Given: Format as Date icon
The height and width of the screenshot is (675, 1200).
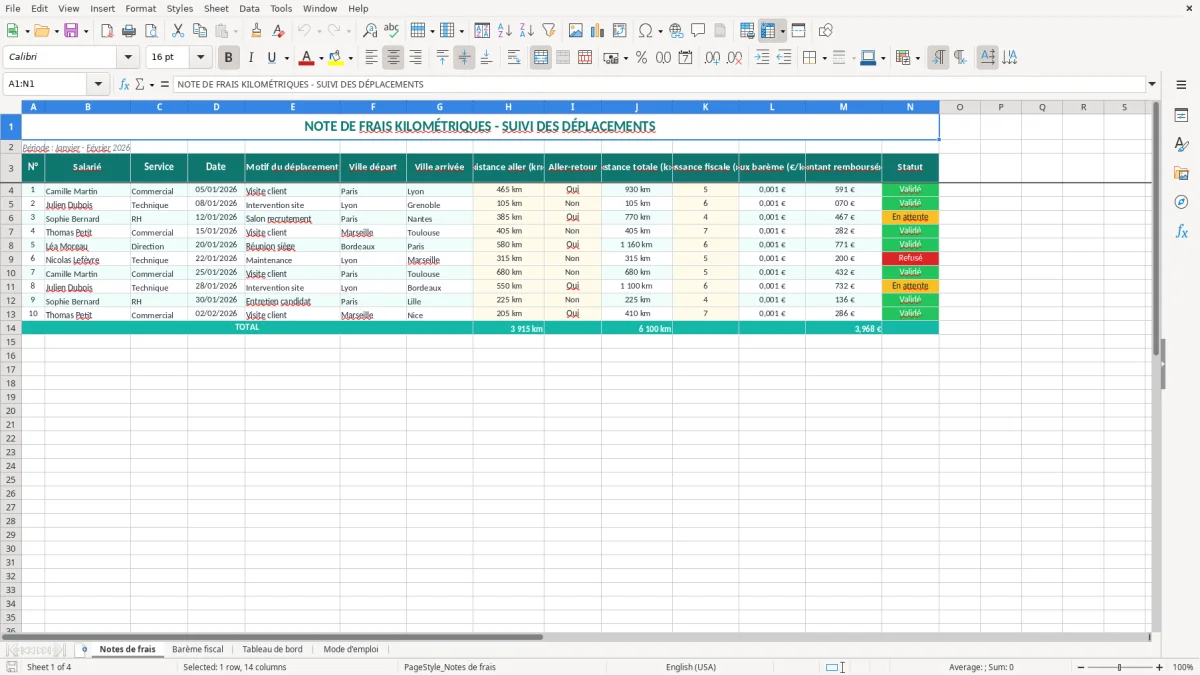Looking at the screenshot, I should pos(685,58).
